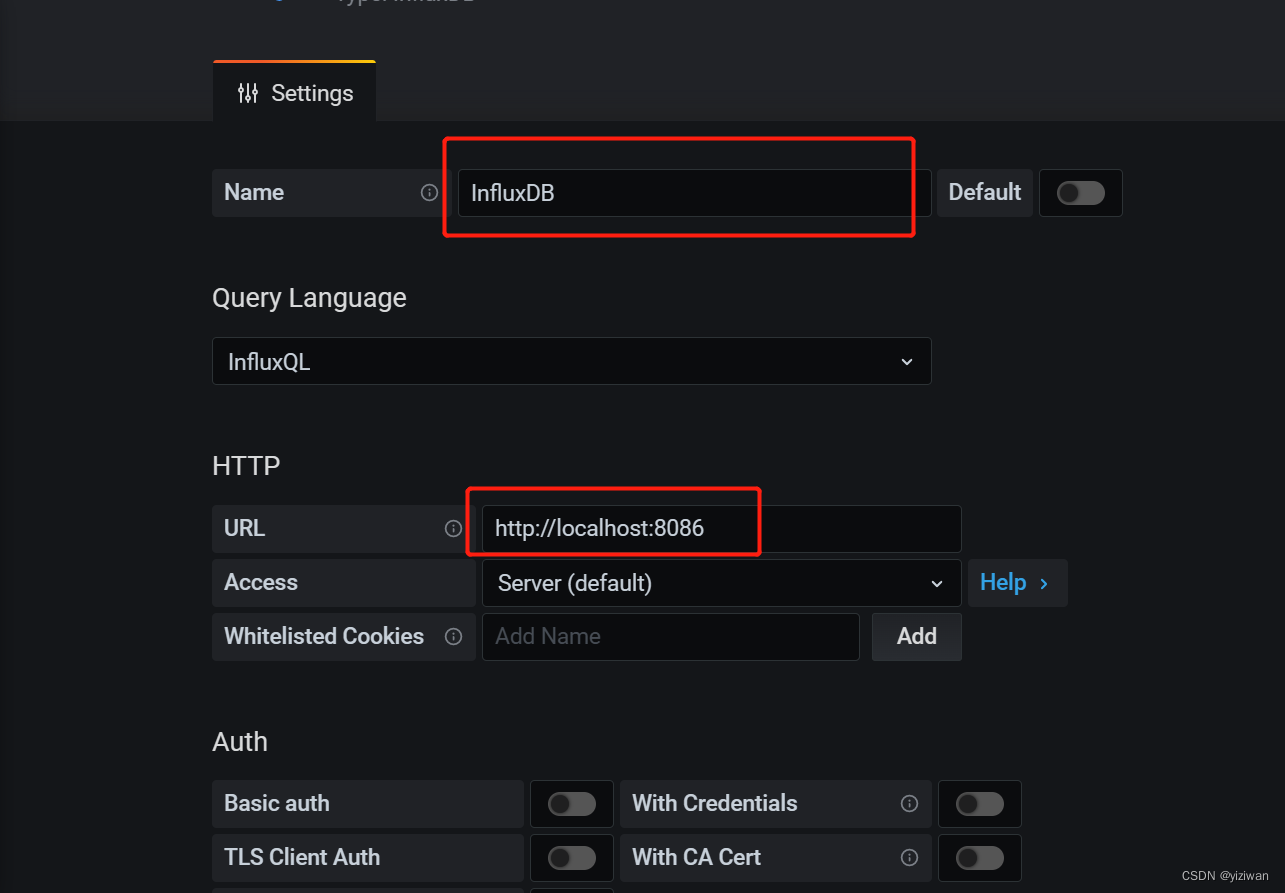Screen dimensions: 1285x893
Task: Enable the TLS Client Auth switch
Action: [571, 857]
